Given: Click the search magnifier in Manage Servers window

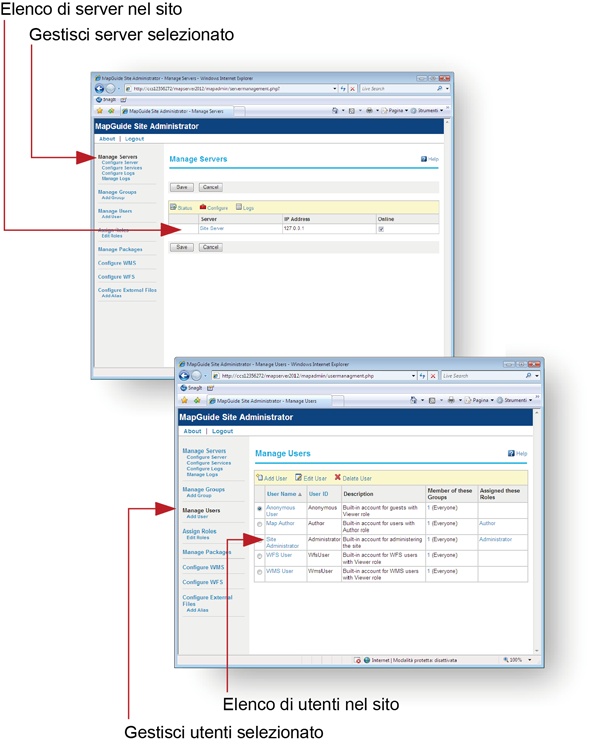Looking at the screenshot, I should [440, 89].
